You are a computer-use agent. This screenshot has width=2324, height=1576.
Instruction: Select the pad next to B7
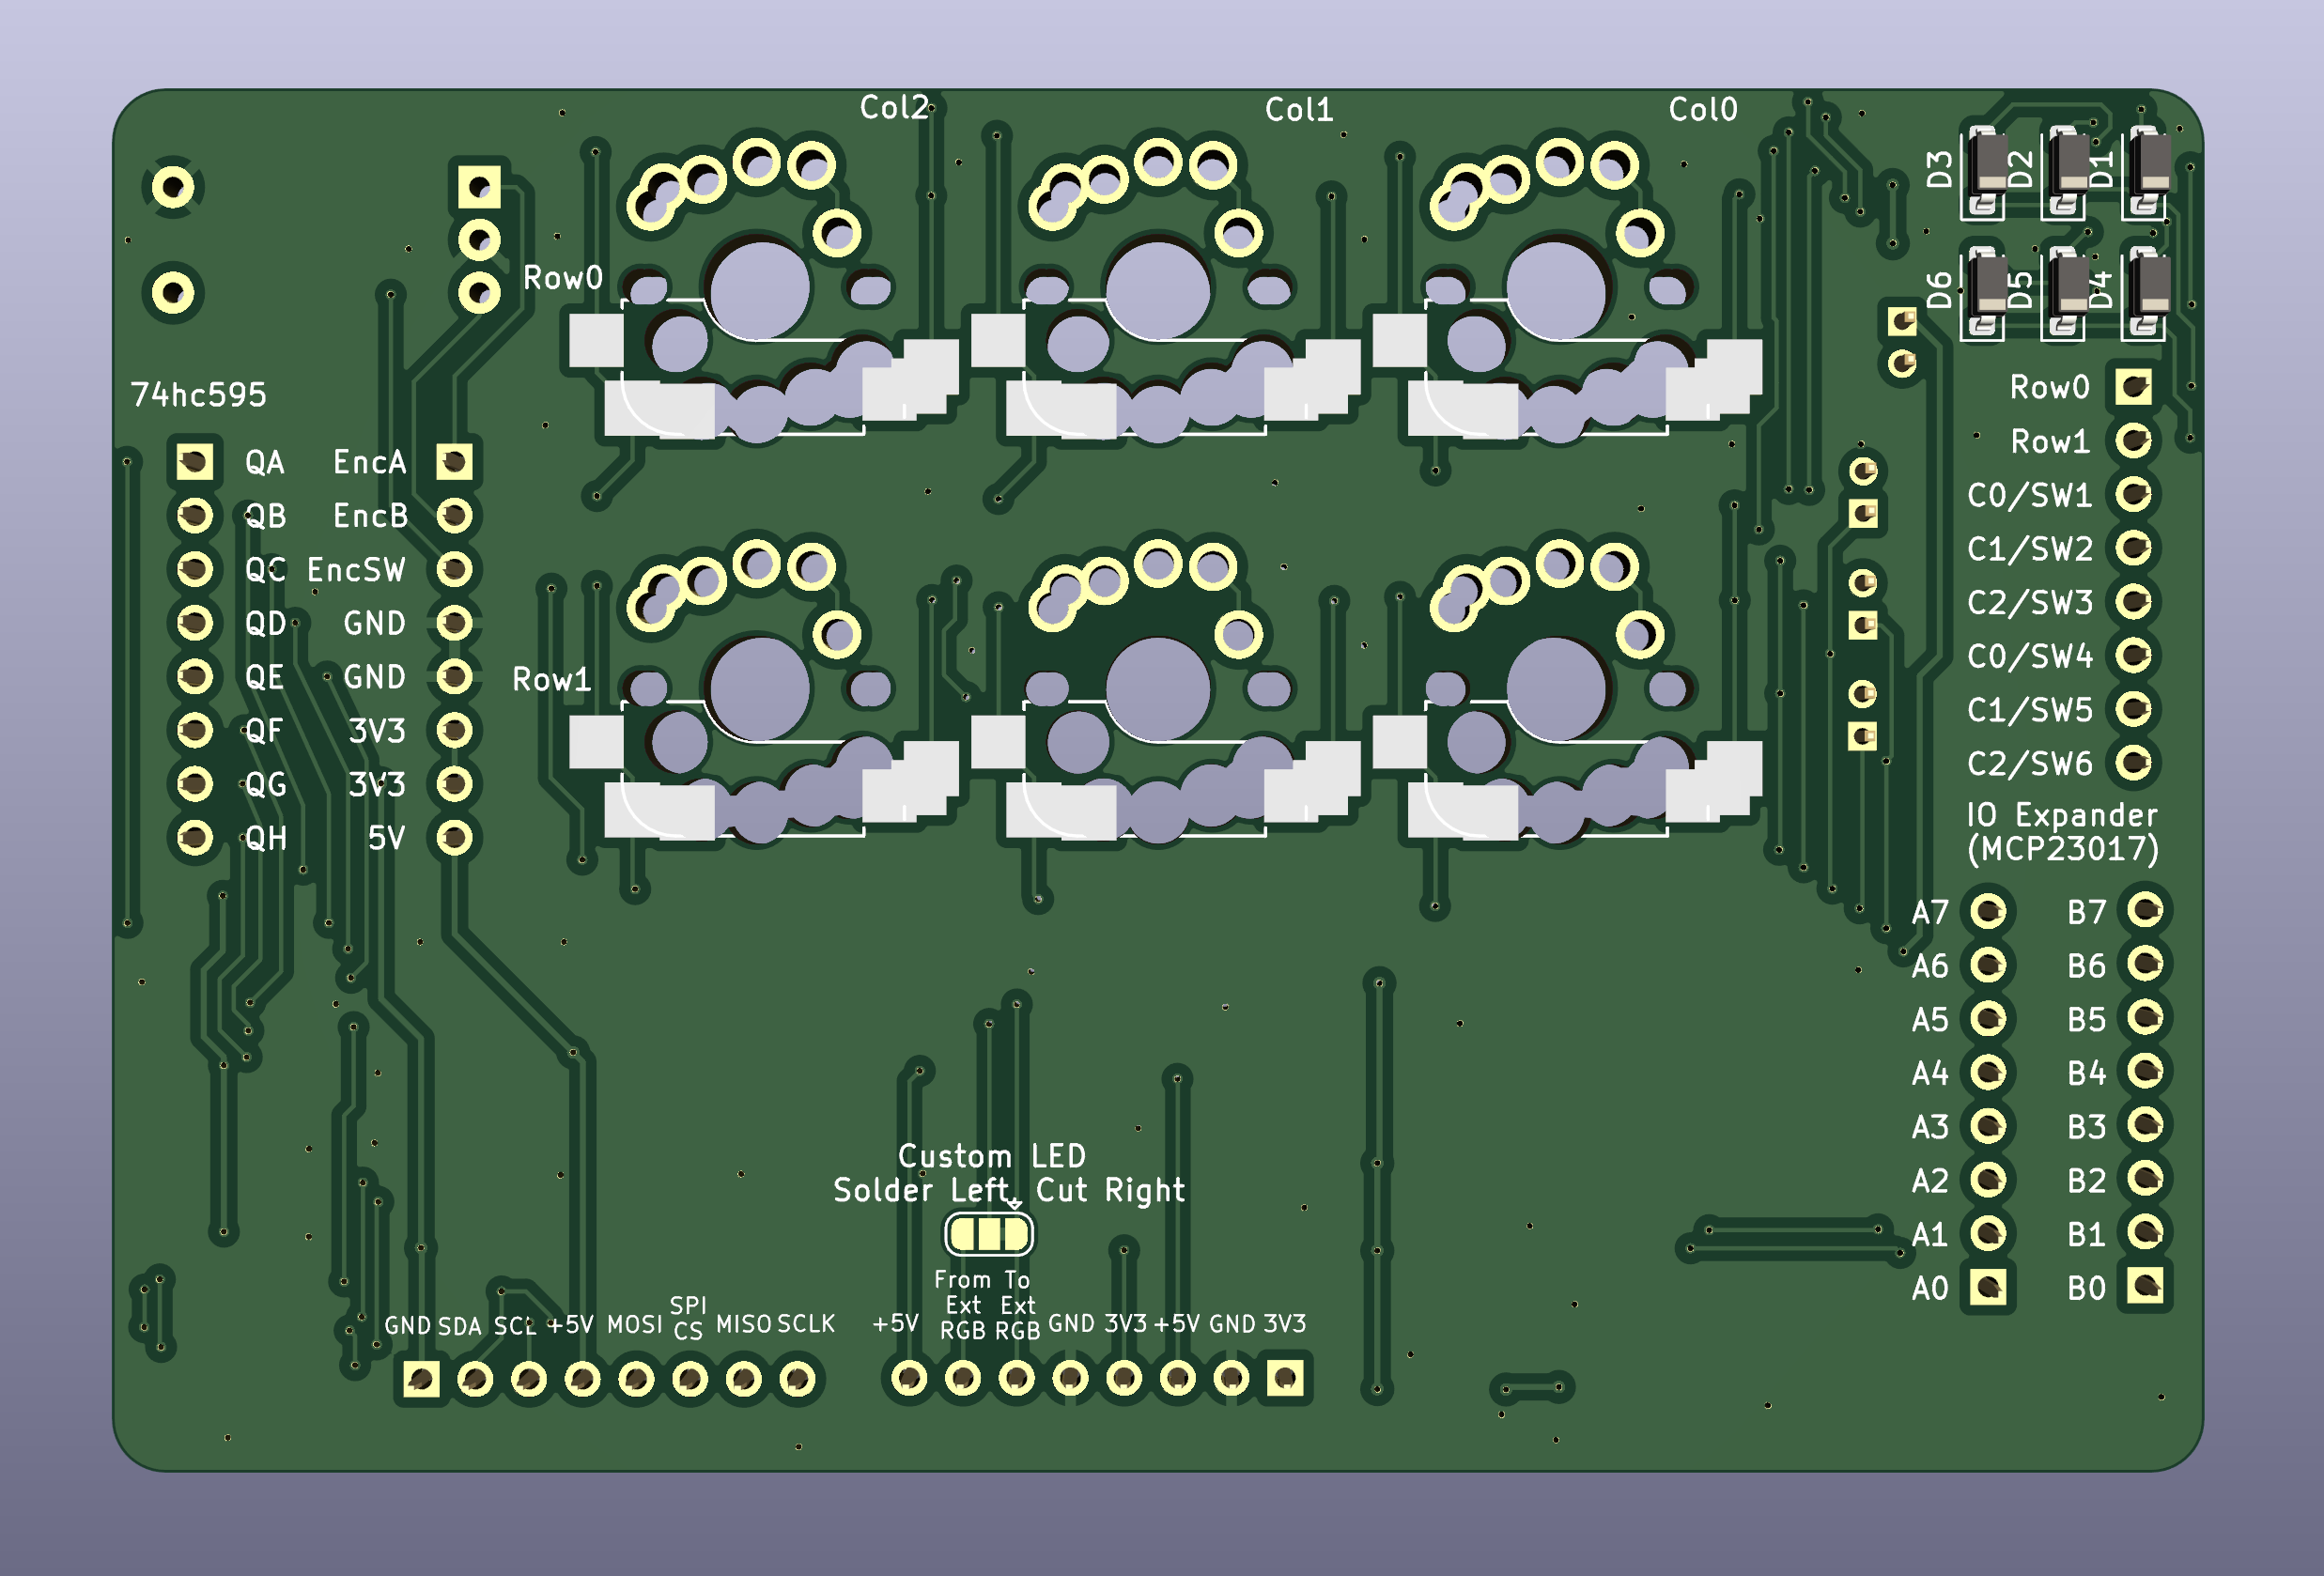pos(2146,910)
